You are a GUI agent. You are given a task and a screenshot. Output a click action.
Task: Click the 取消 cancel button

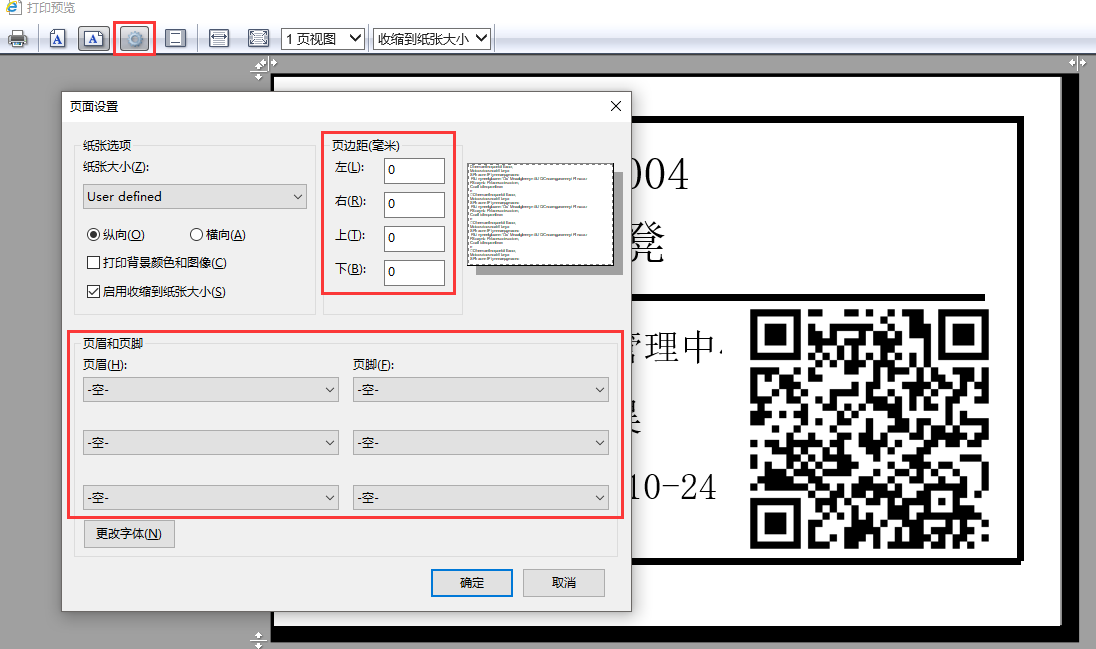[563, 583]
